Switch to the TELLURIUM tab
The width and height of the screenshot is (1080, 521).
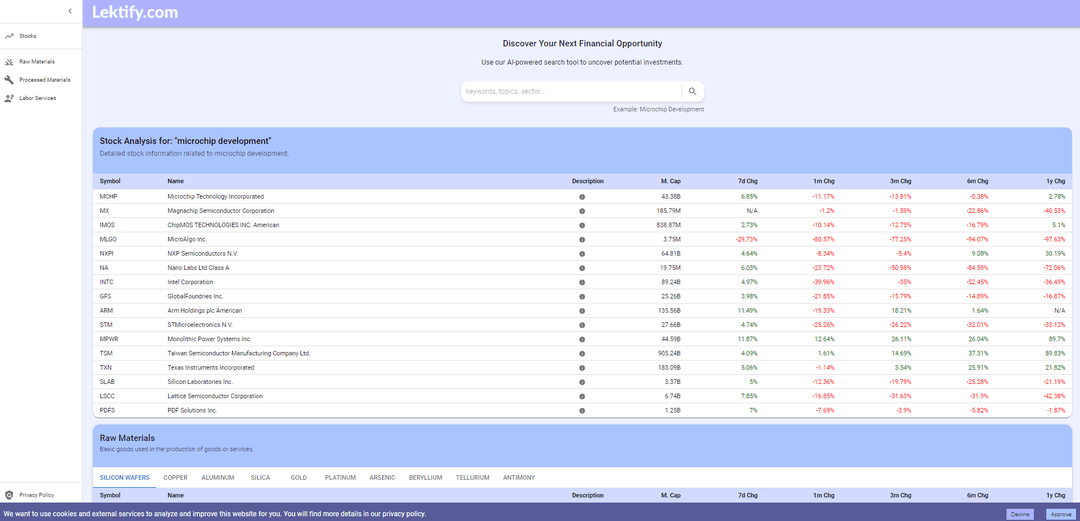click(x=472, y=478)
